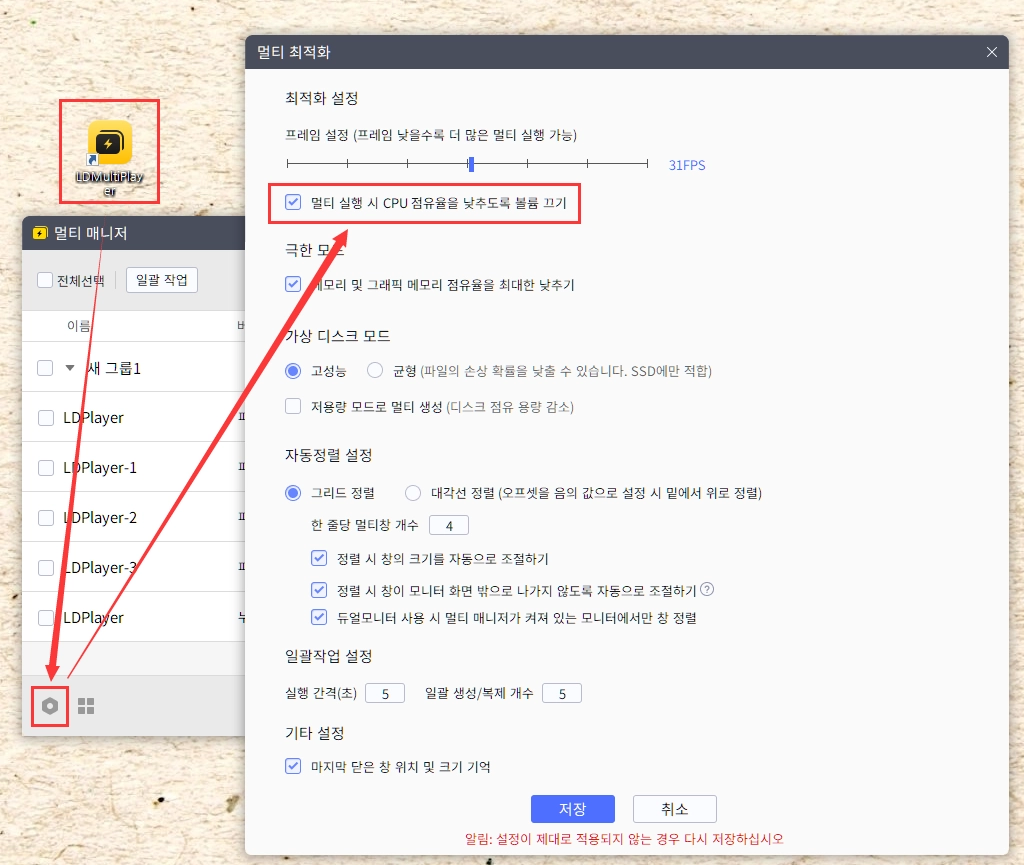Click the 실행 간격(초) input box
The width and height of the screenshot is (1024, 865).
(384, 694)
